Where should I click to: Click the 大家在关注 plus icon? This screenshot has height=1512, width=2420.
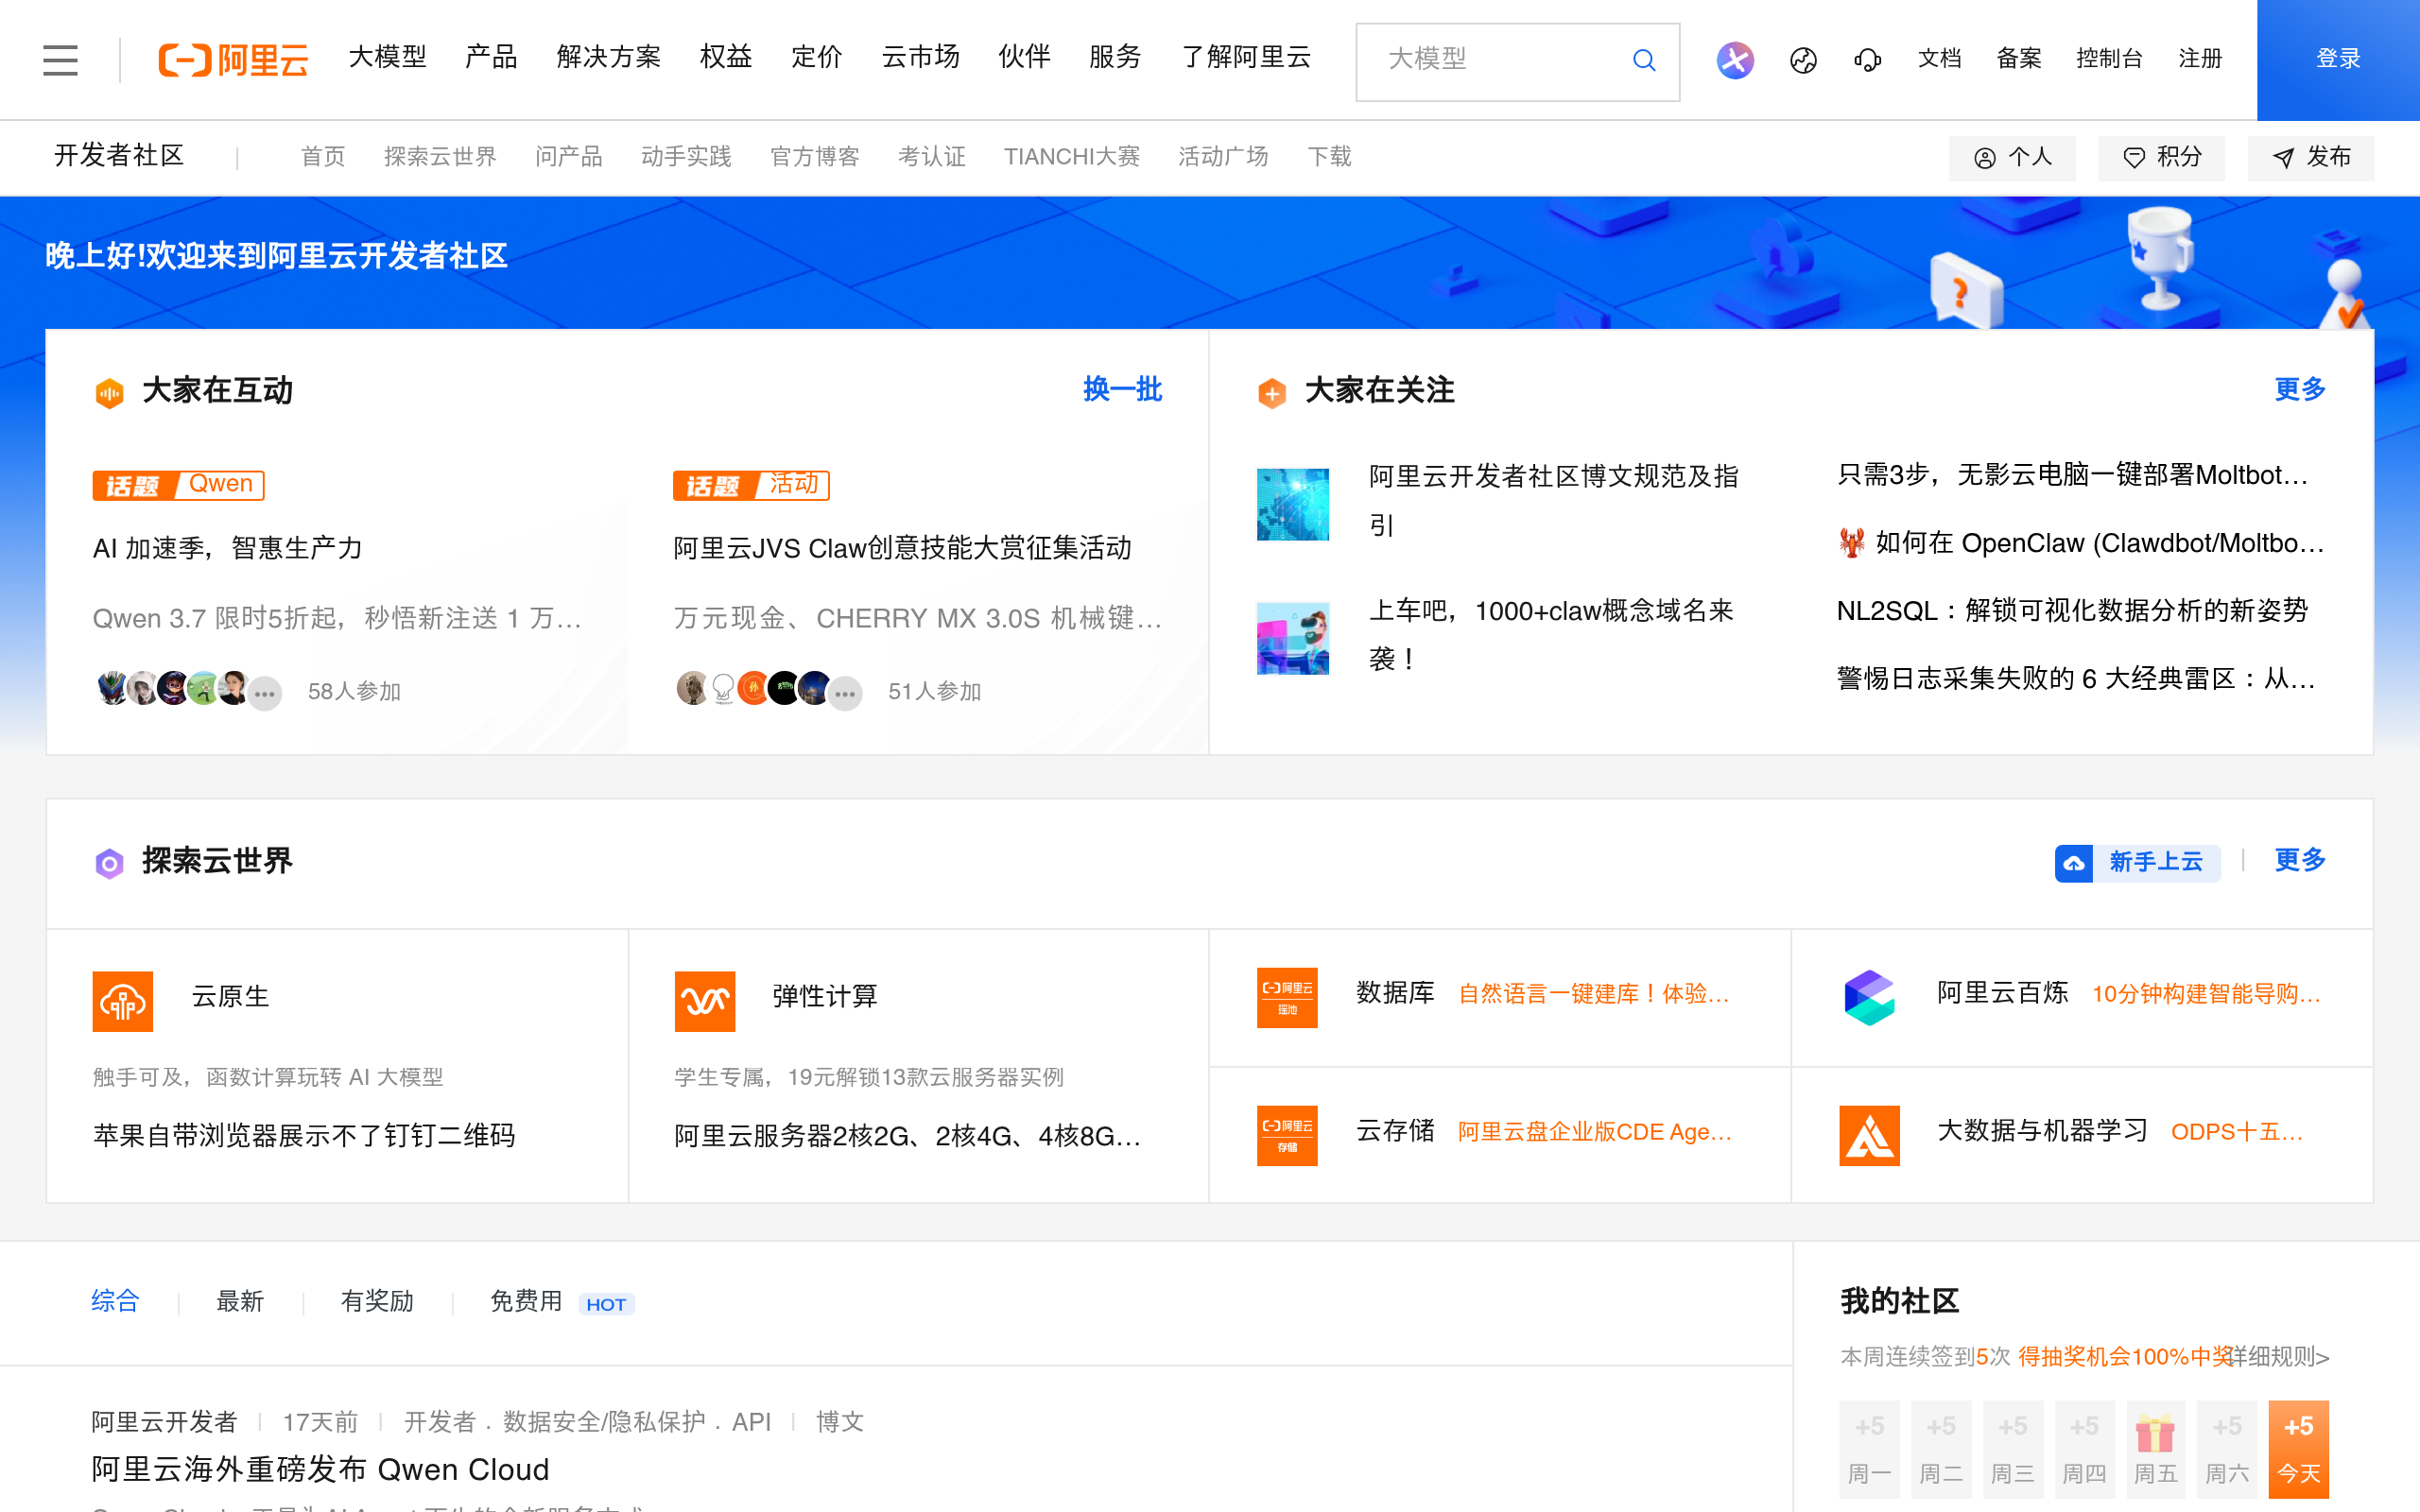pyautogui.click(x=1272, y=393)
